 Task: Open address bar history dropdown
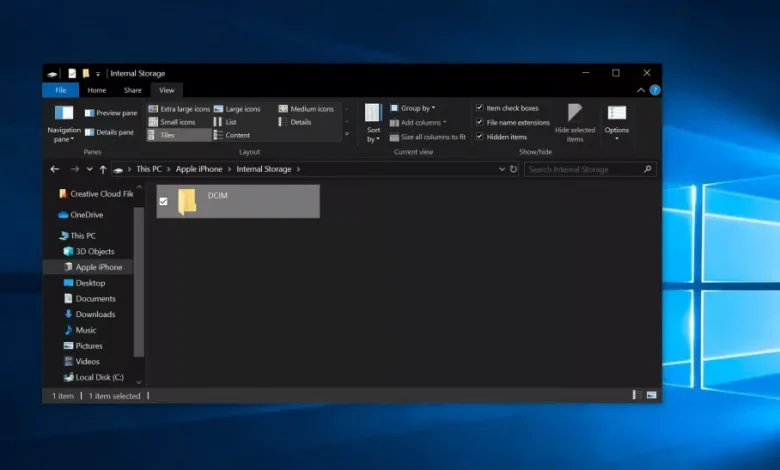pyautogui.click(x=502, y=169)
